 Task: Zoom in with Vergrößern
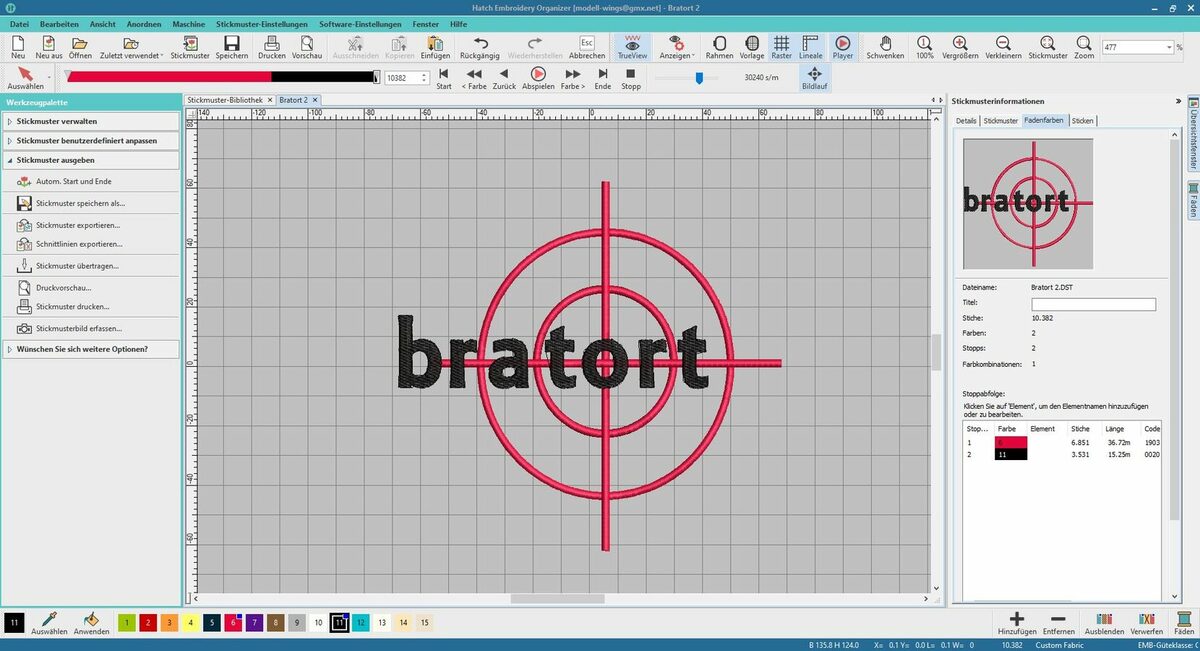(x=960, y=48)
